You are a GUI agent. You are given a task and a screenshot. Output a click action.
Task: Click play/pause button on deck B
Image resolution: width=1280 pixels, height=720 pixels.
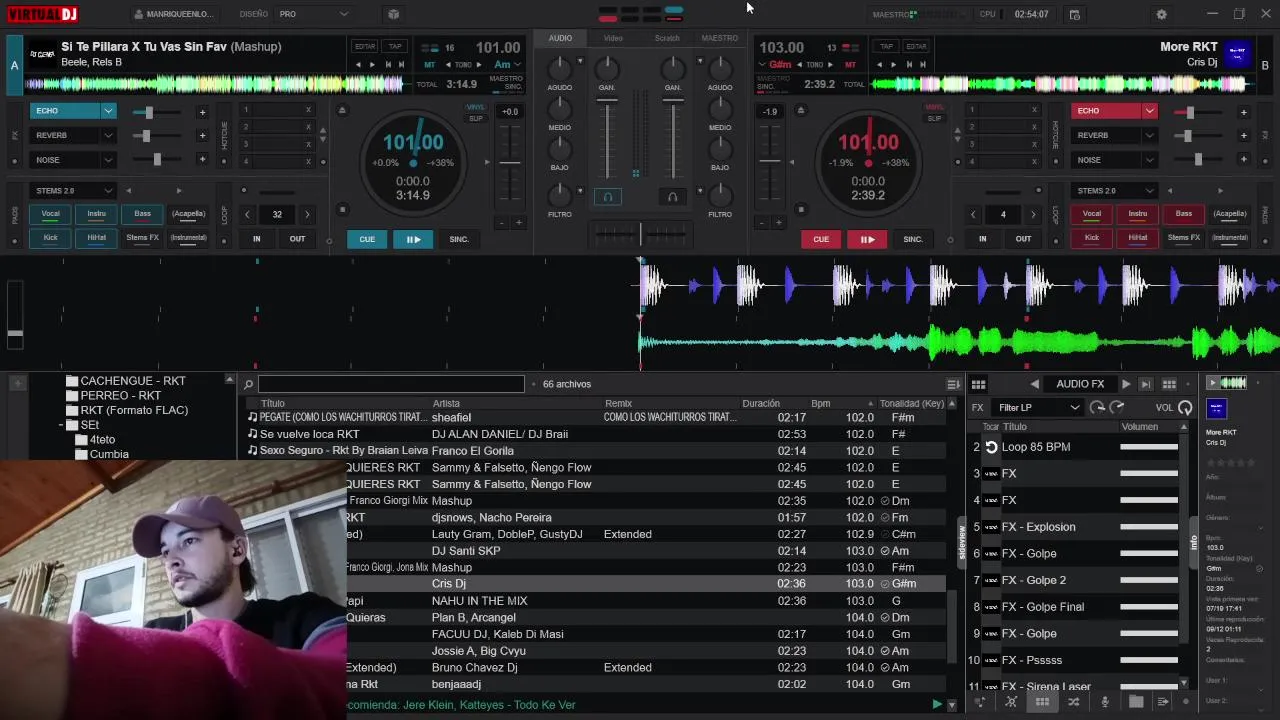coord(867,239)
